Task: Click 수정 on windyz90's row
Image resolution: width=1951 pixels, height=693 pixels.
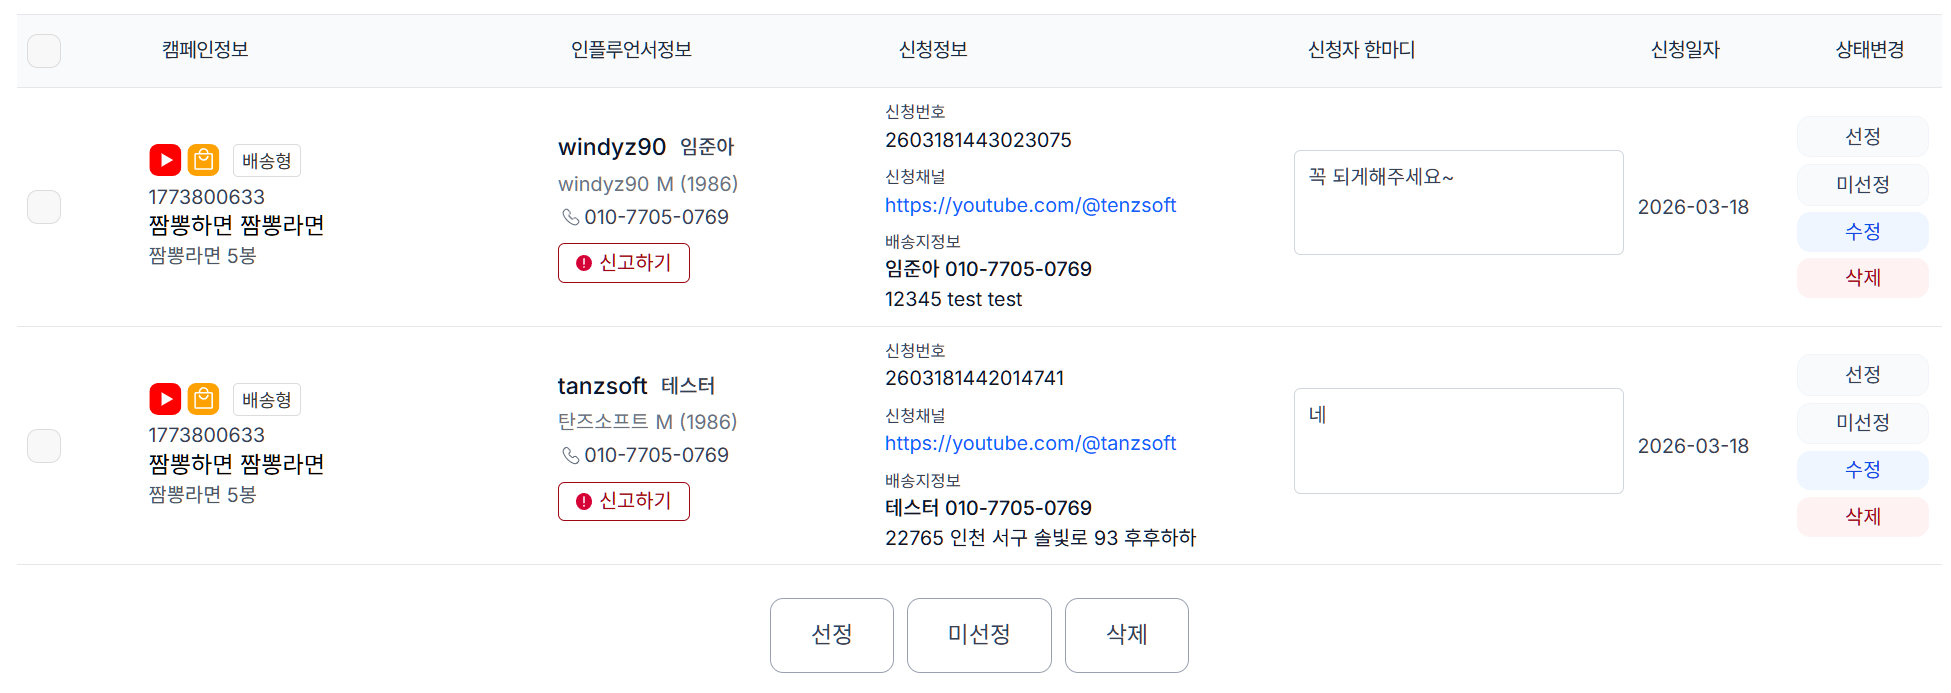Action: (1862, 231)
